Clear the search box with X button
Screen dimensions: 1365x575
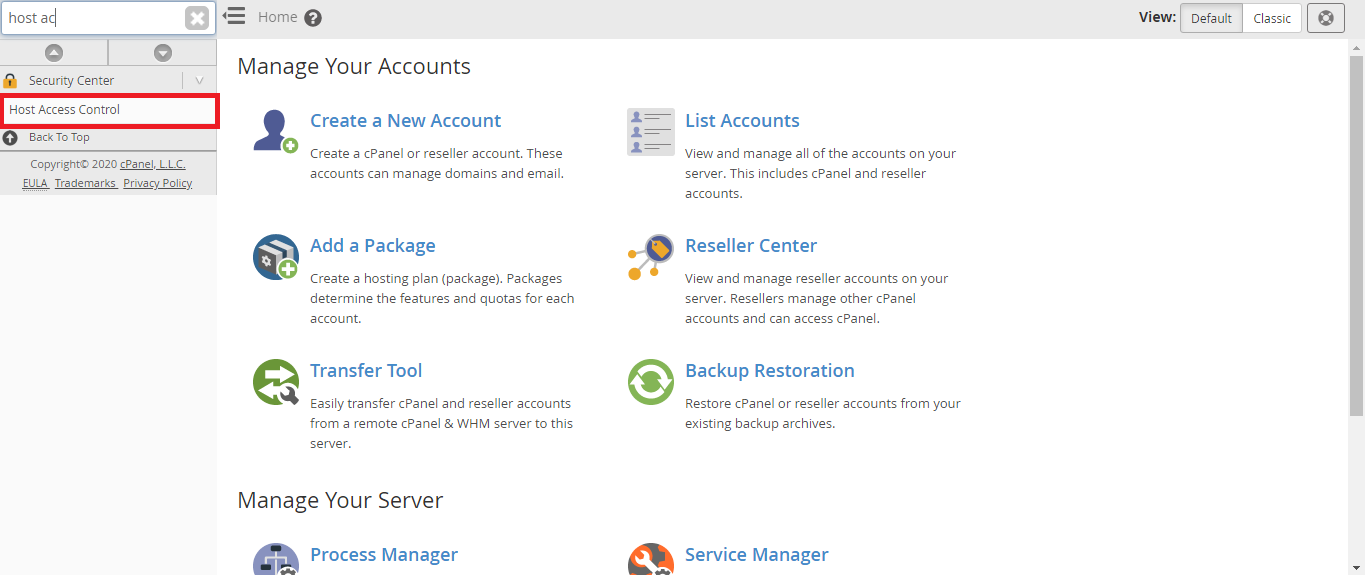[197, 18]
